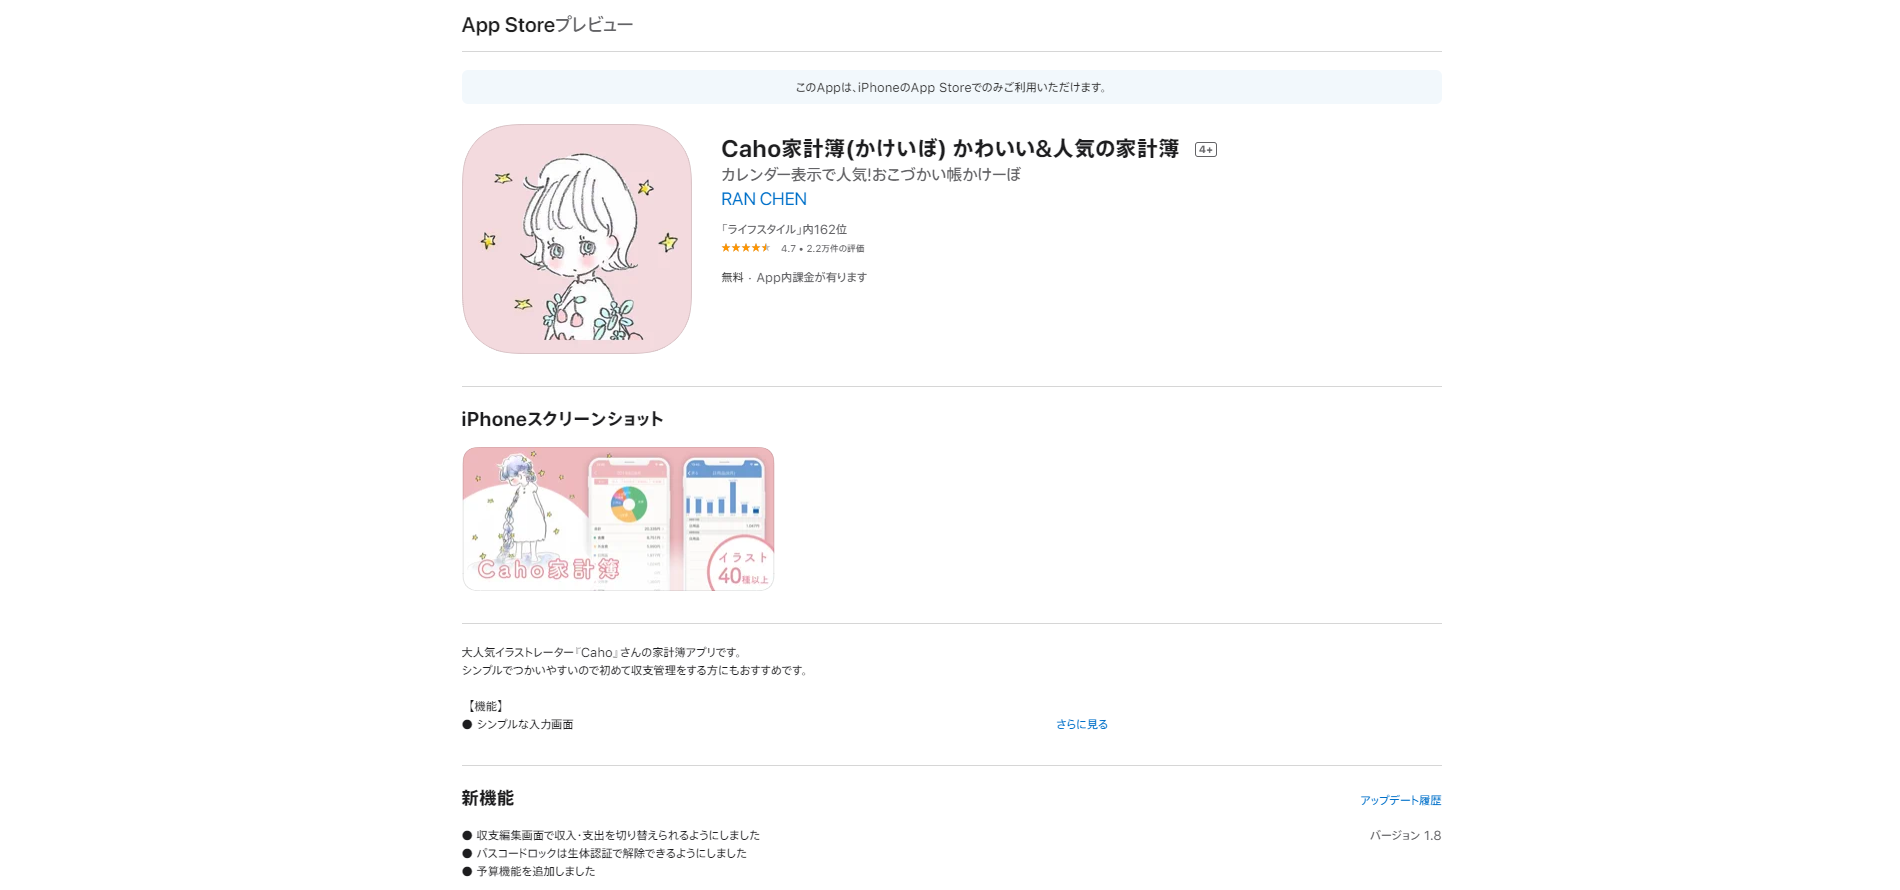Click the シンプルな入力画面 bullet line
The width and height of the screenshot is (1900, 890).
tap(518, 724)
